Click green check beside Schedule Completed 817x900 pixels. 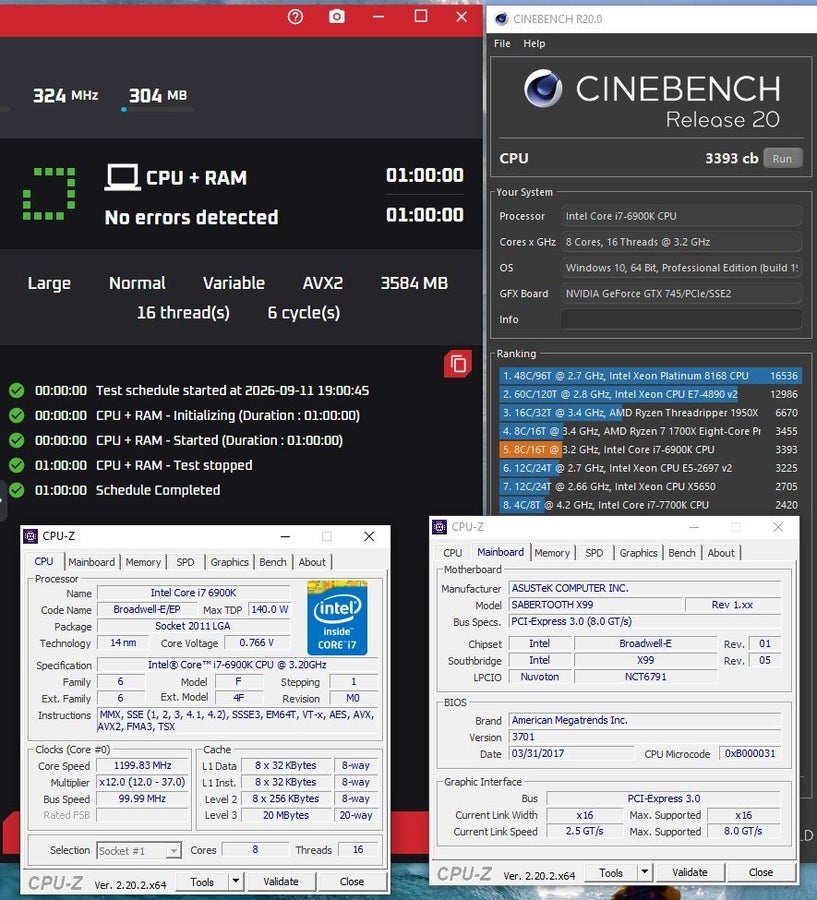(x=17, y=490)
